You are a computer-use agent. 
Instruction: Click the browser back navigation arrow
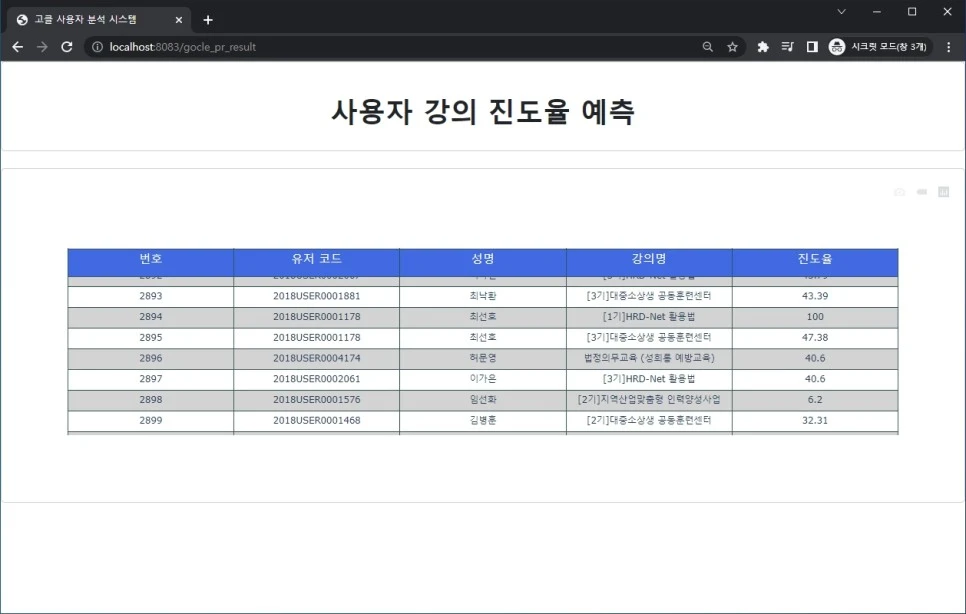17,46
